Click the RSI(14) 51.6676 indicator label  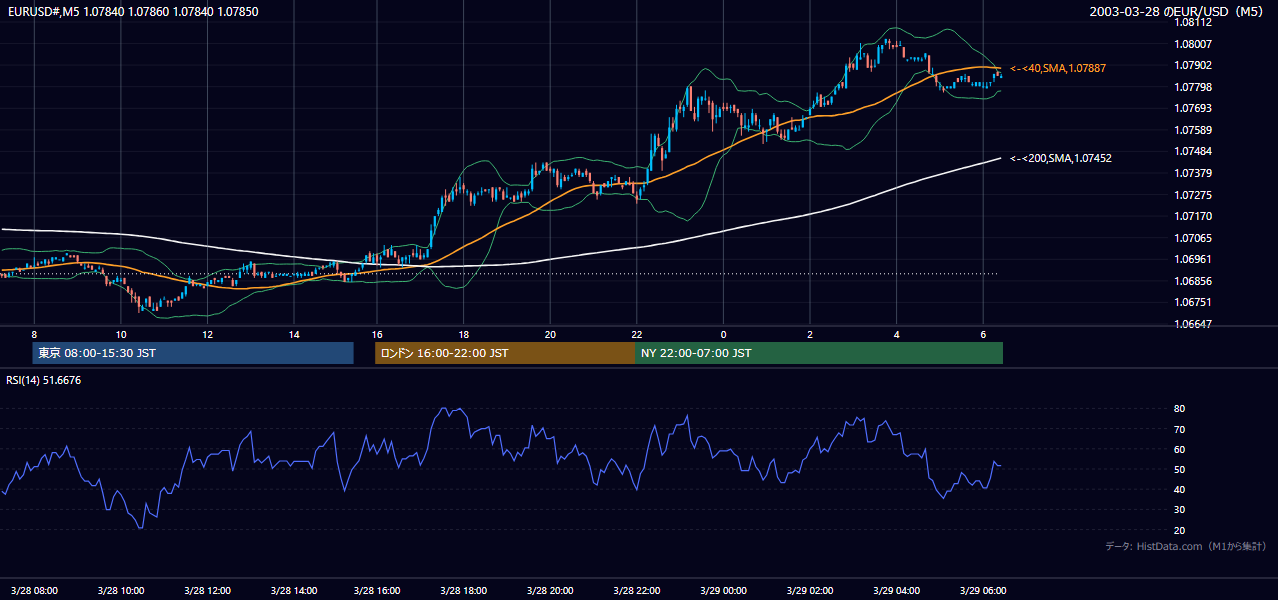pyautogui.click(x=44, y=380)
